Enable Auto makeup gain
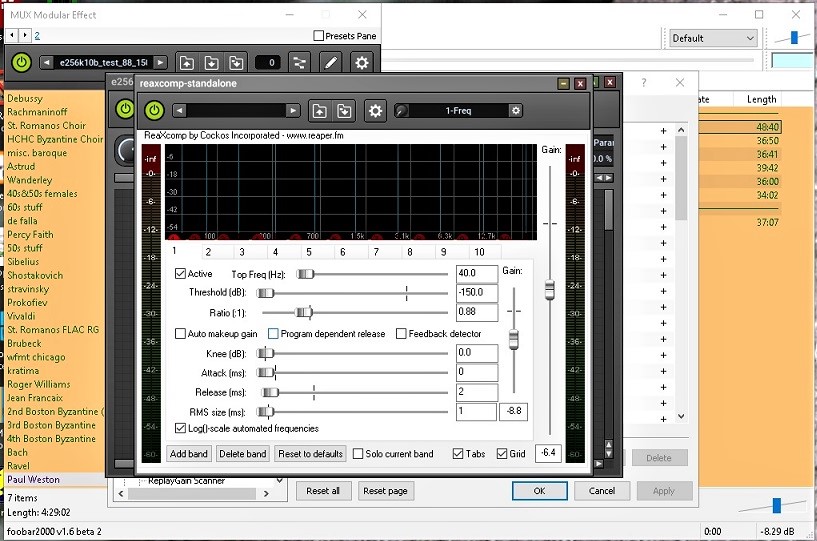817x541 pixels. click(180, 334)
